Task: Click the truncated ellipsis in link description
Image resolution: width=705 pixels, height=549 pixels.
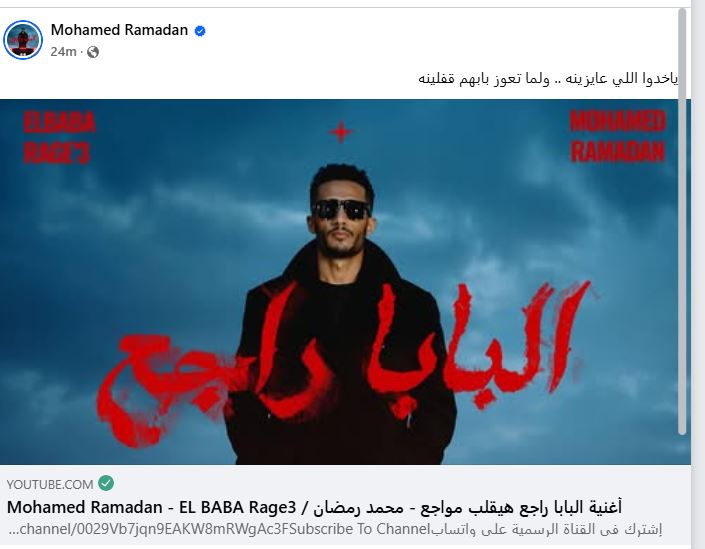Action: pos(13,531)
